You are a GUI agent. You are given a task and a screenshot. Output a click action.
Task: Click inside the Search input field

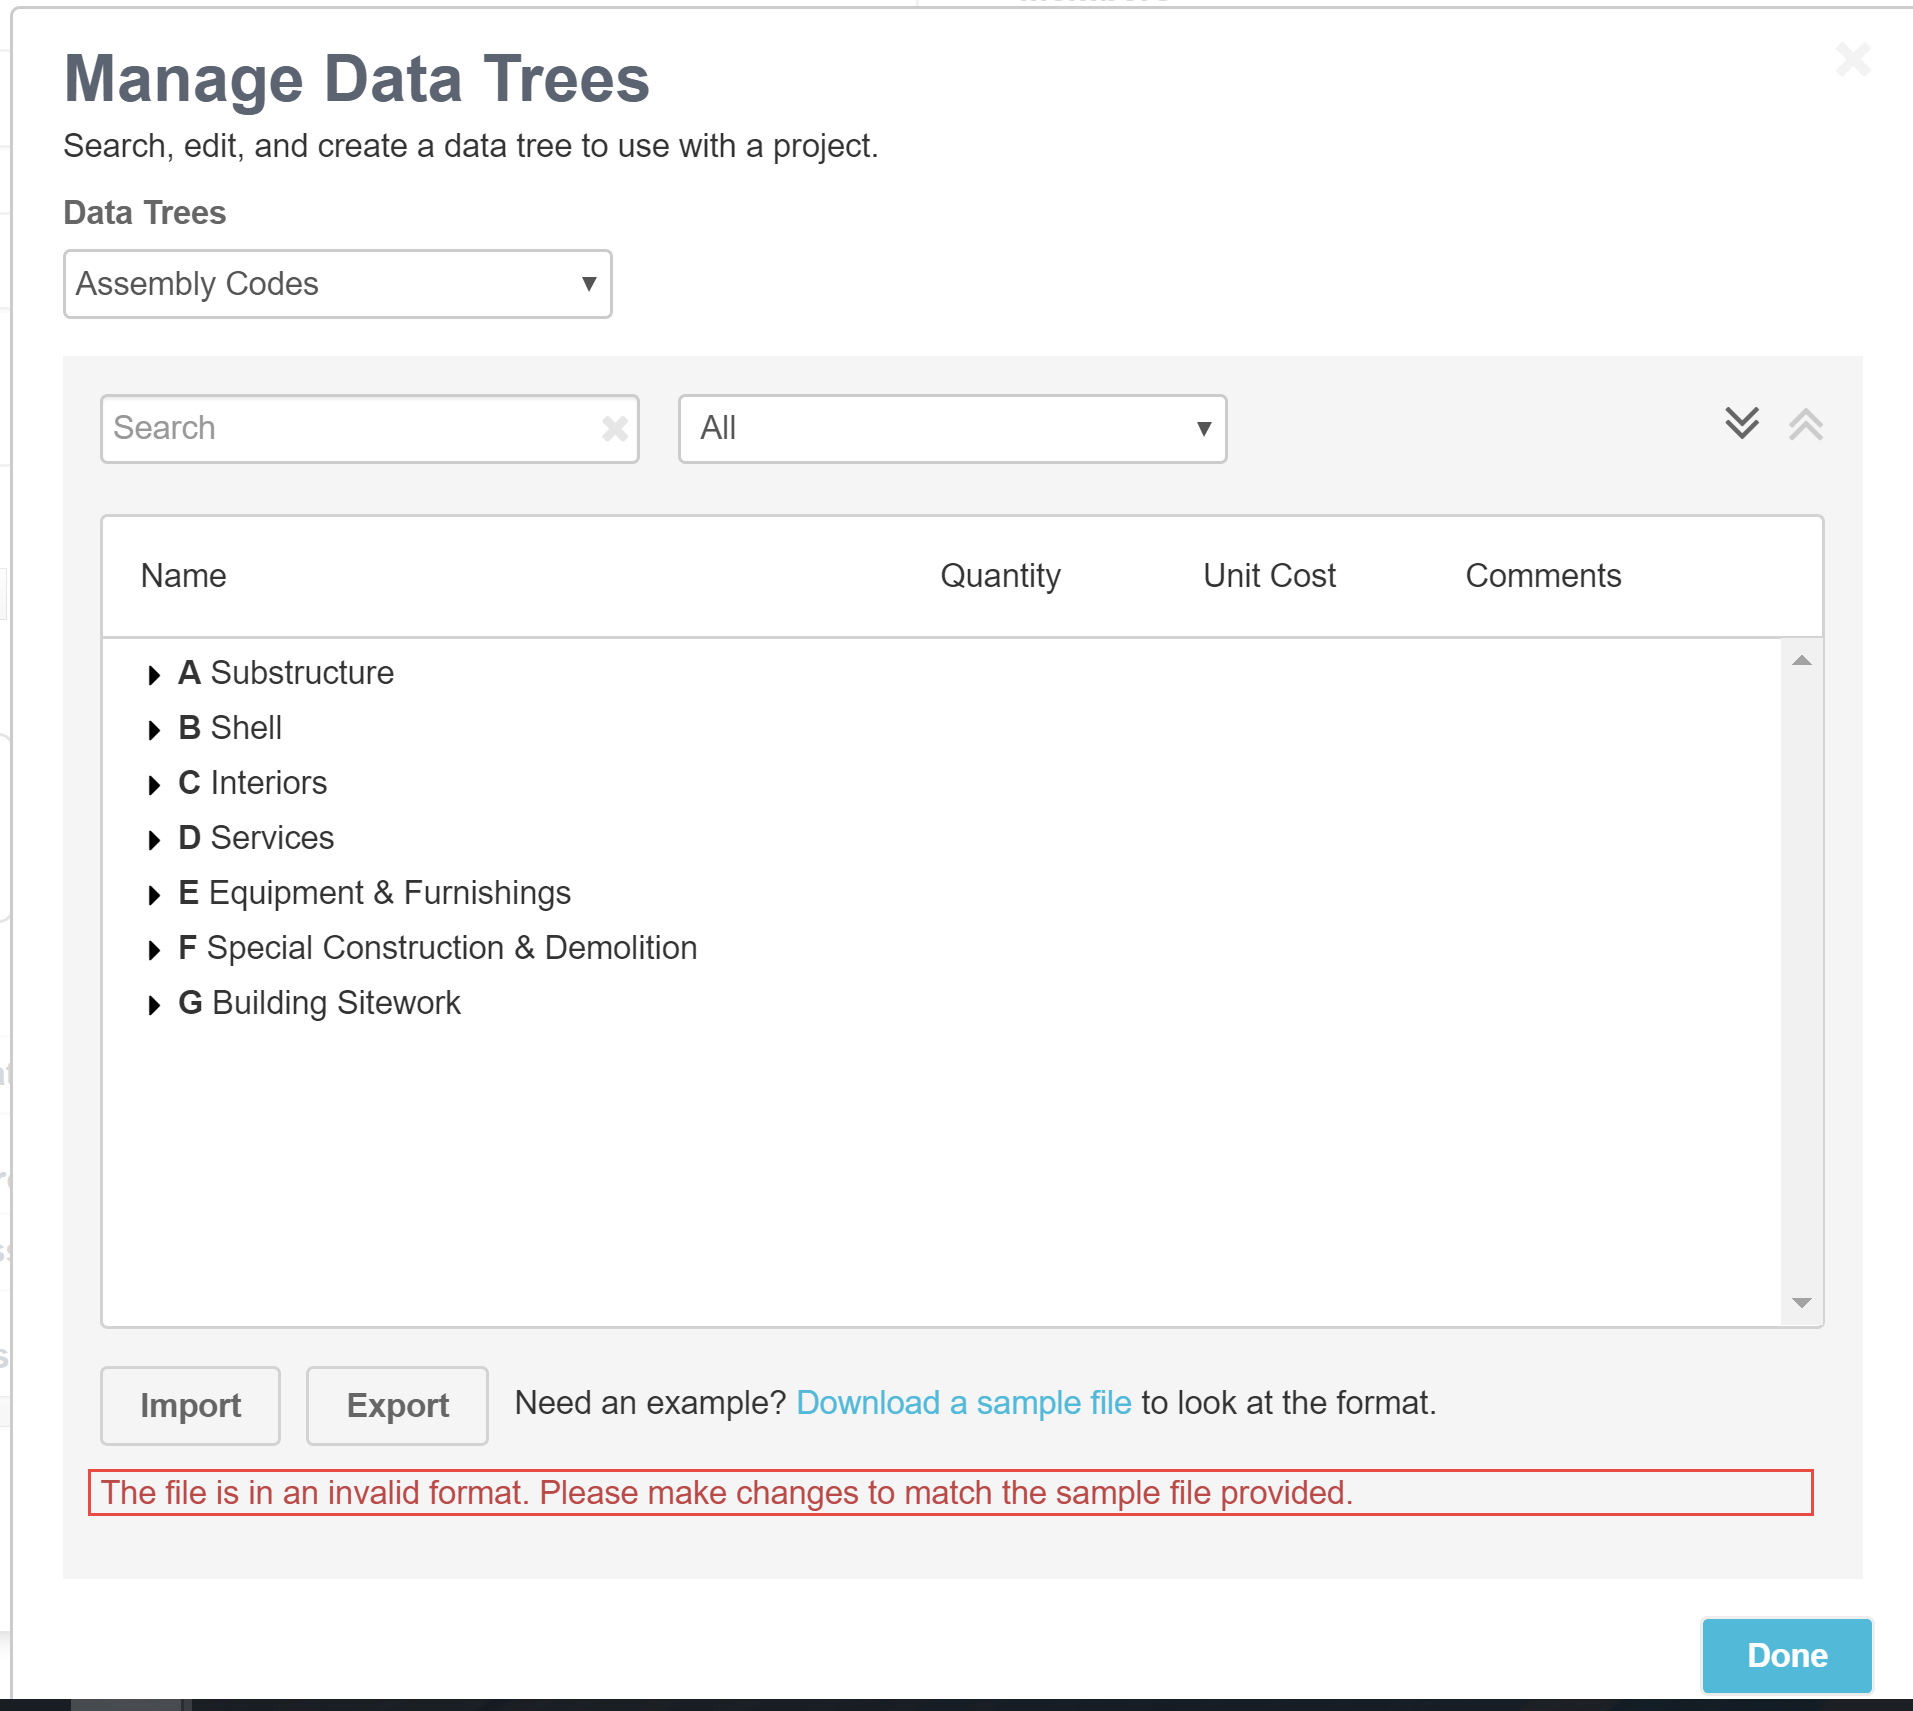[x=350, y=429]
